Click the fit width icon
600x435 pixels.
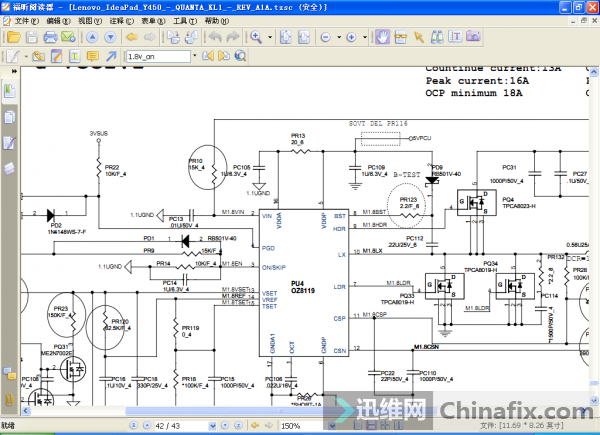coord(304,37)
